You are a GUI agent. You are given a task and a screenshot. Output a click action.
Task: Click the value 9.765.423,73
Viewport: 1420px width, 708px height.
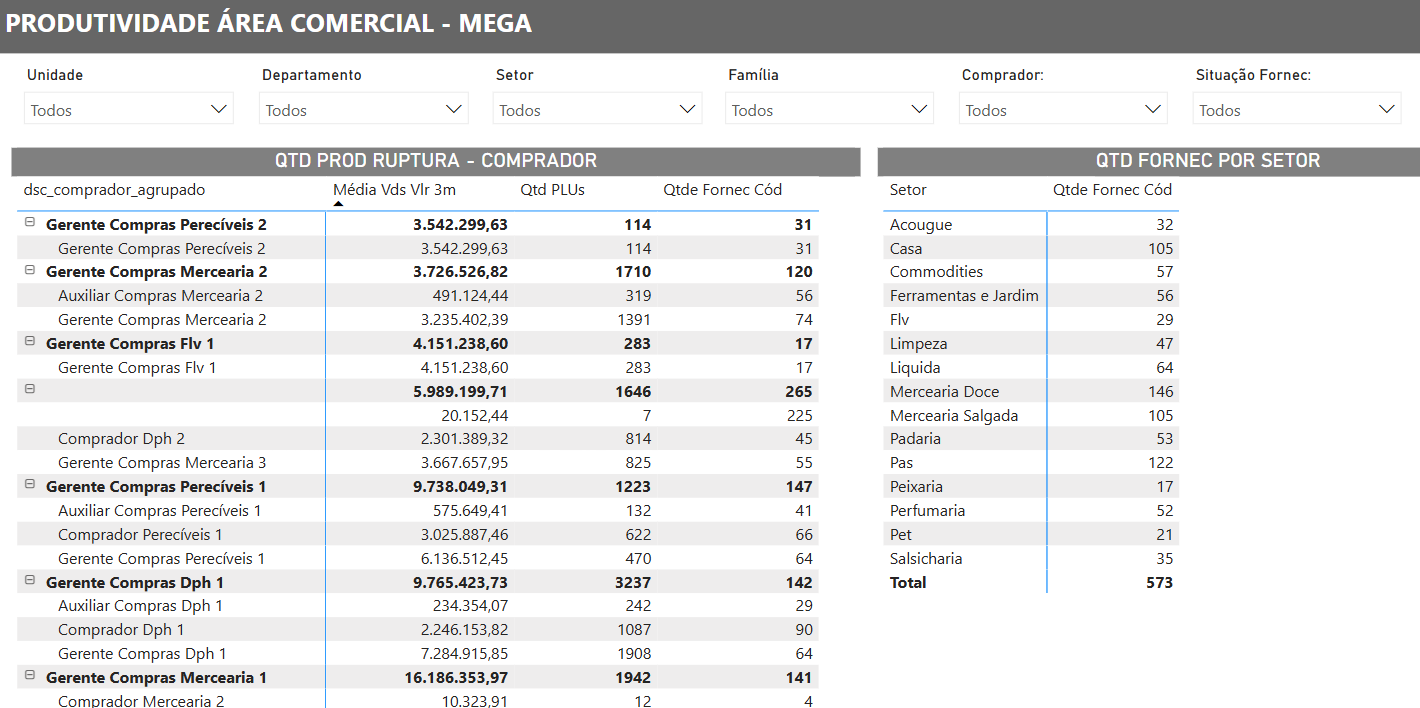[x=460, y=582]
